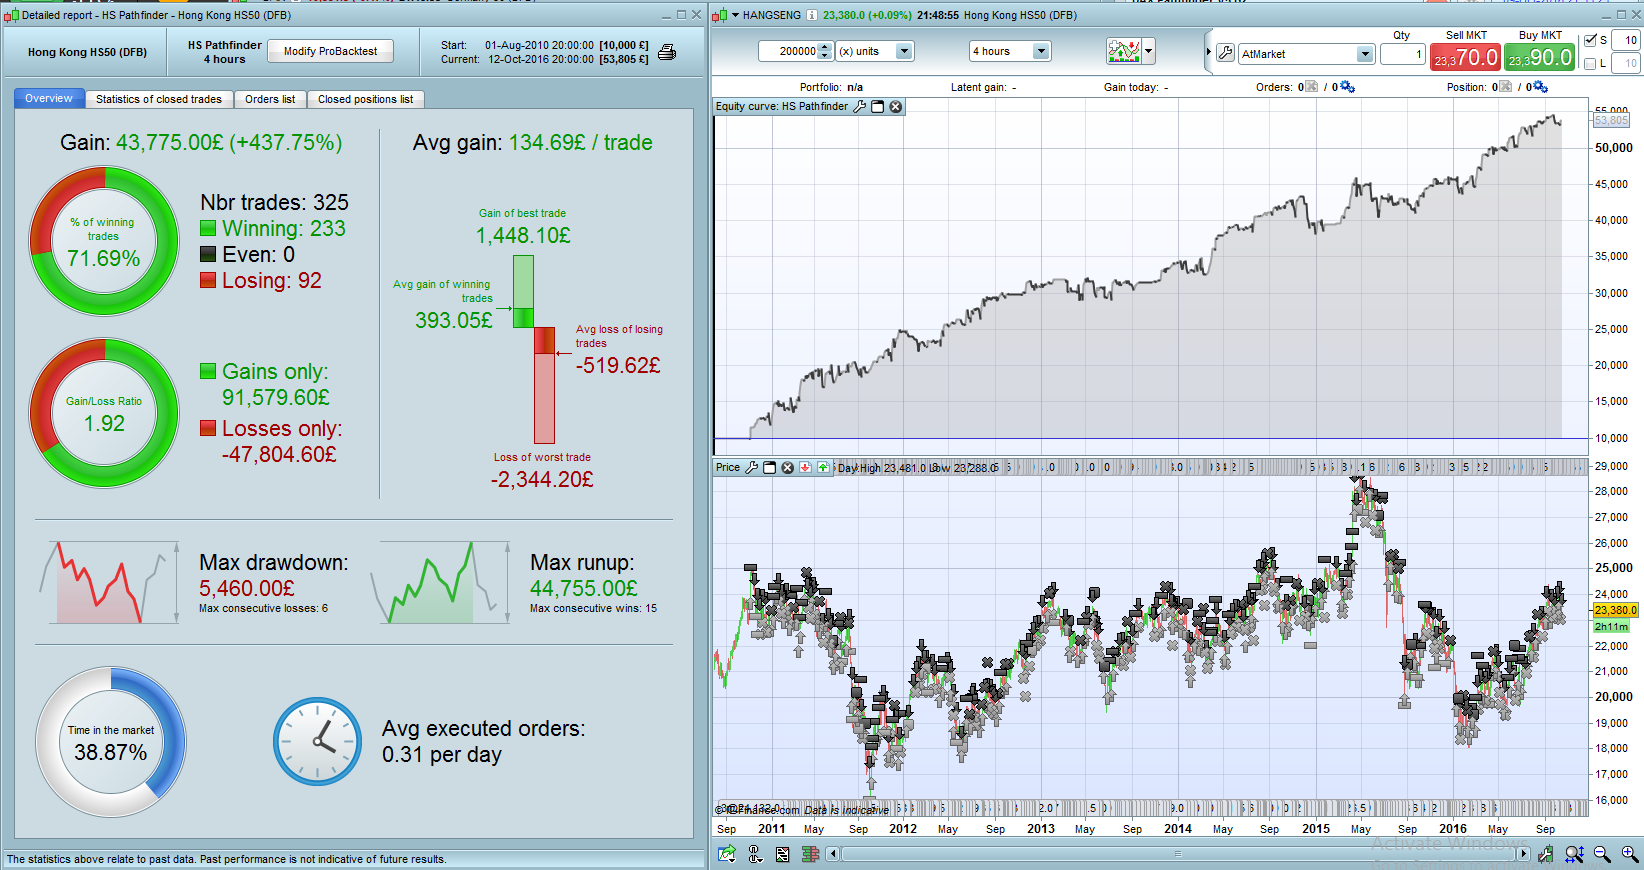Maximize the Equity curve panel

point(878,107)
